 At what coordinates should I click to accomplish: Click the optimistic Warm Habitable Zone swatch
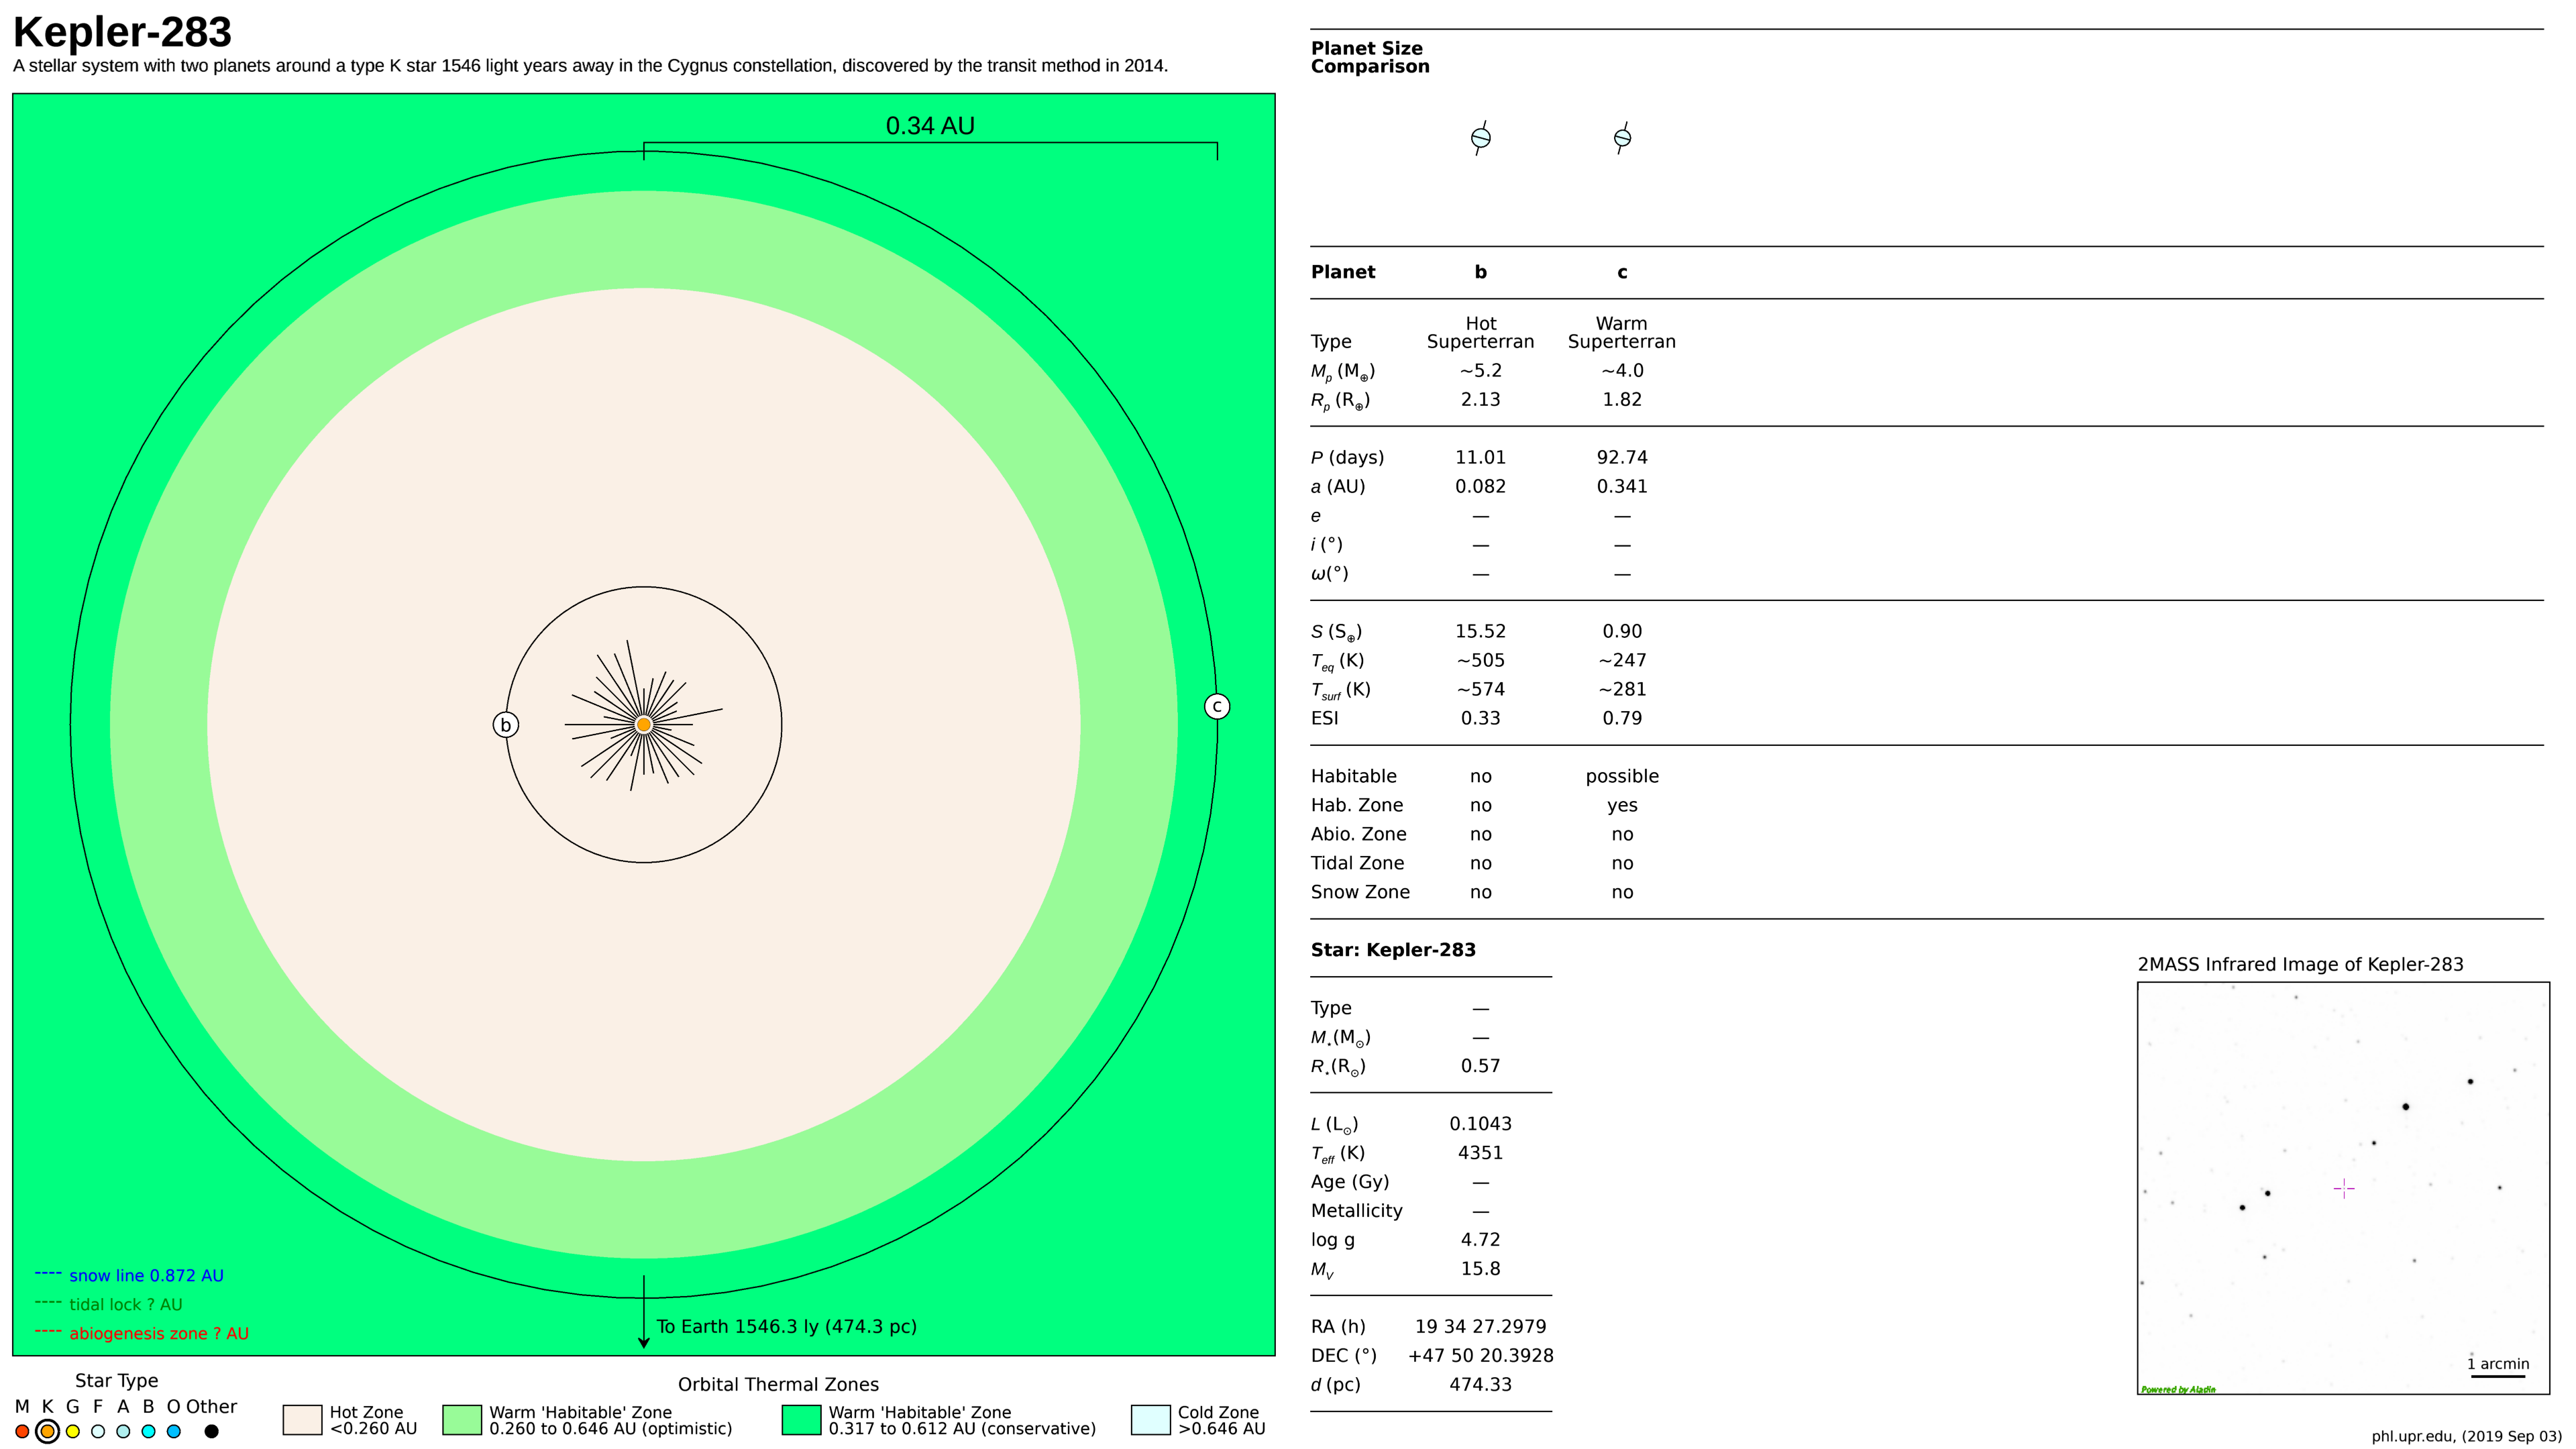(x=462, y=1420)
